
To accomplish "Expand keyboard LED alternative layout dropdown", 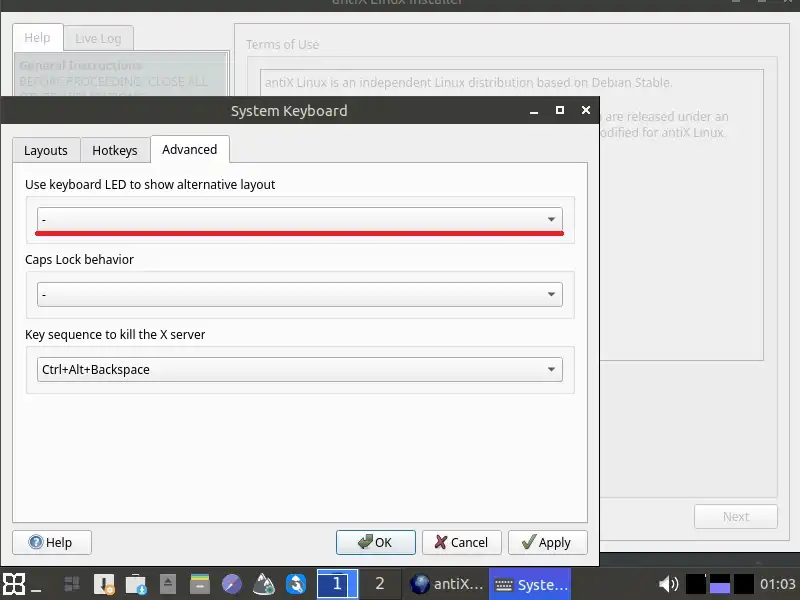I will tap(299, 219).
